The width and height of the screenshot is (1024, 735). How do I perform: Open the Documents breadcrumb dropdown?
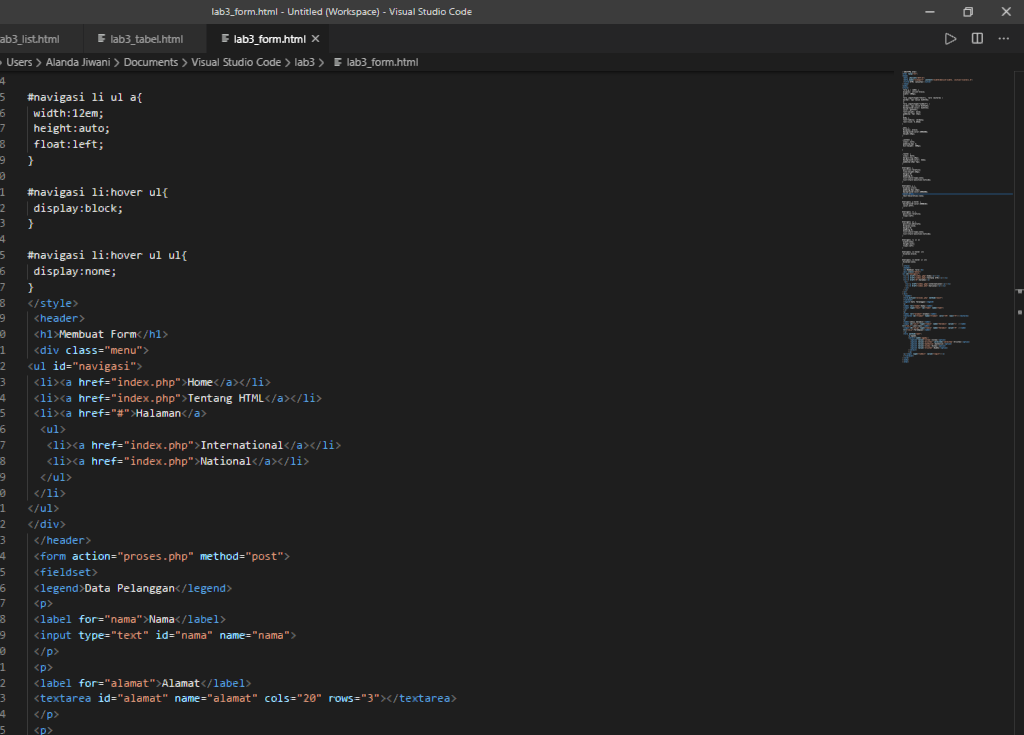point(150,61)
